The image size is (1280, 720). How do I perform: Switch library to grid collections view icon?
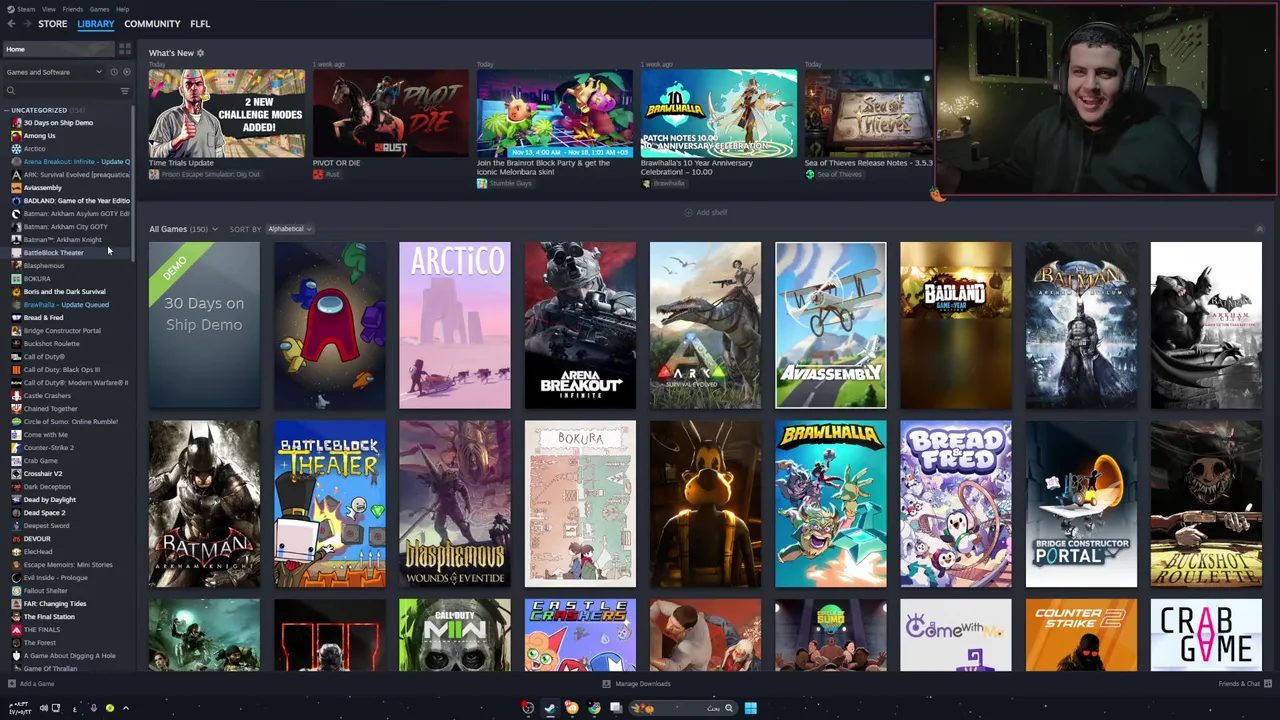[x=125, y=49]
